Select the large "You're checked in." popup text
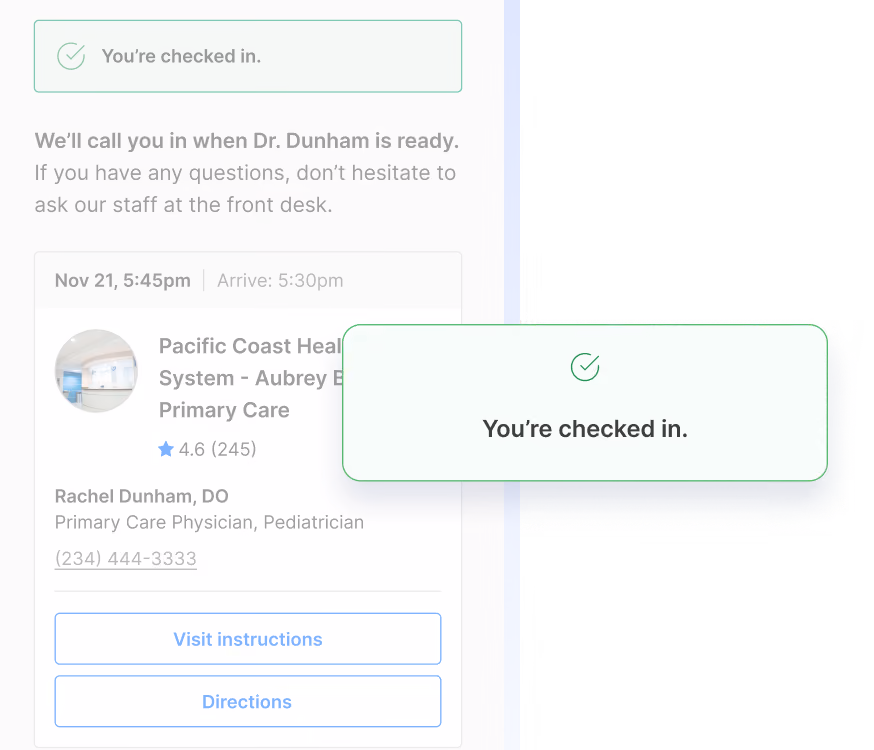This screenshot has width=874, height=750. (x=585, y=428)
